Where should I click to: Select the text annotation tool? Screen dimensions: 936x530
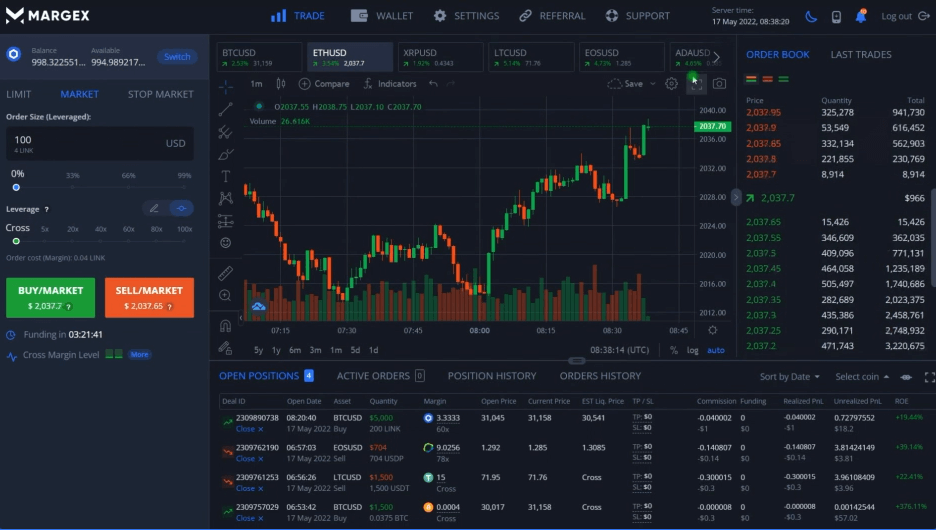tap(225, 176)
